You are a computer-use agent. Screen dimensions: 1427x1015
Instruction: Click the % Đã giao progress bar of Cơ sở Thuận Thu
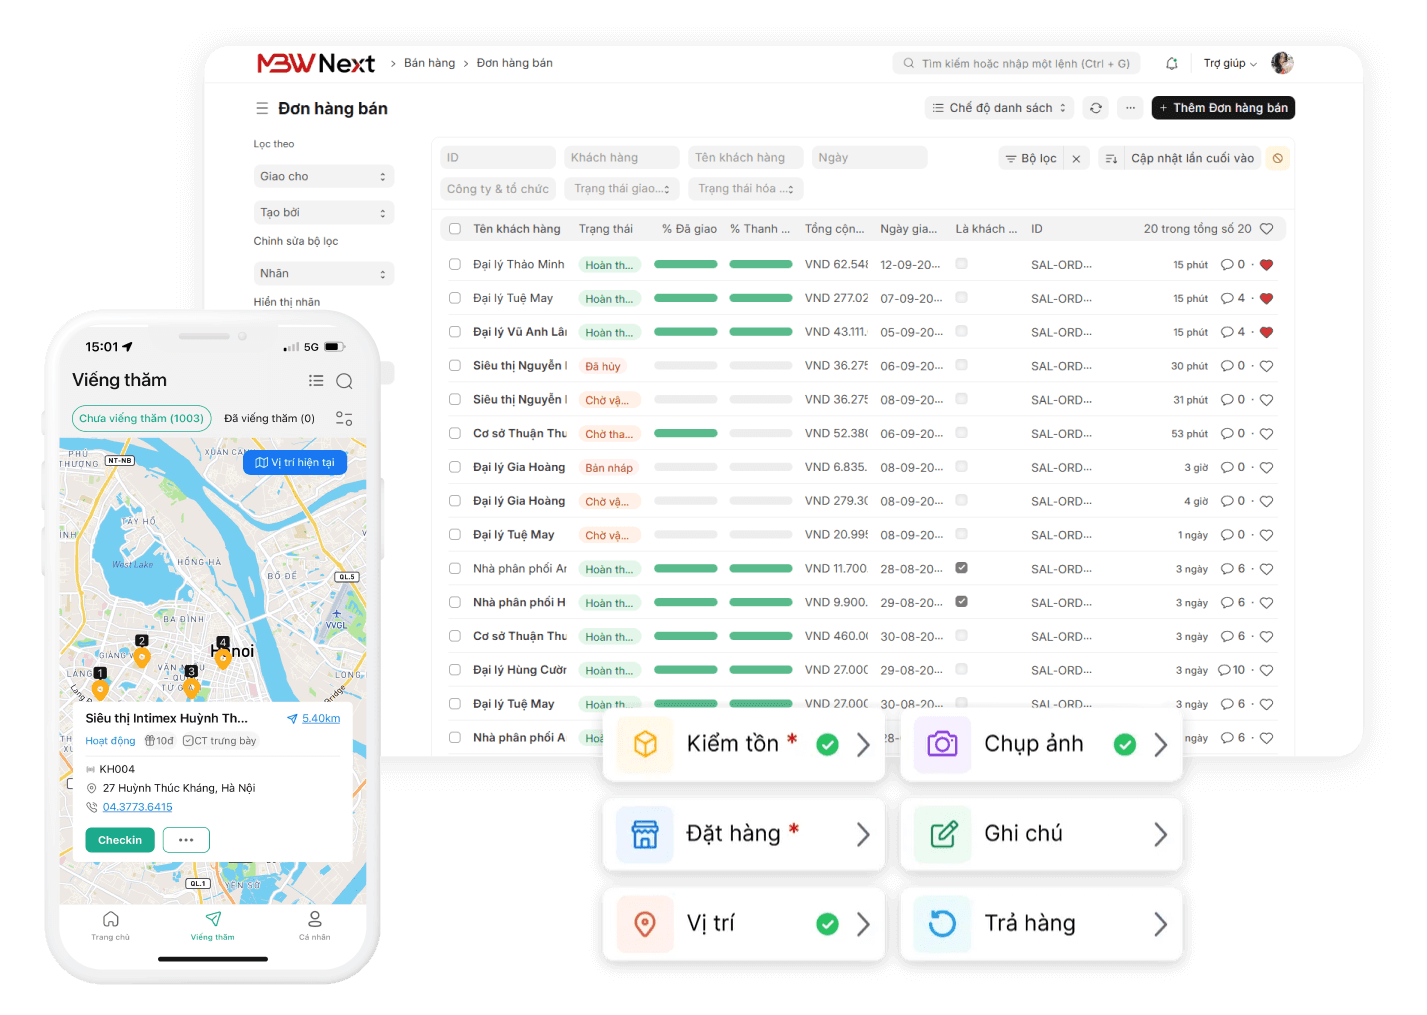coord(685,434)
